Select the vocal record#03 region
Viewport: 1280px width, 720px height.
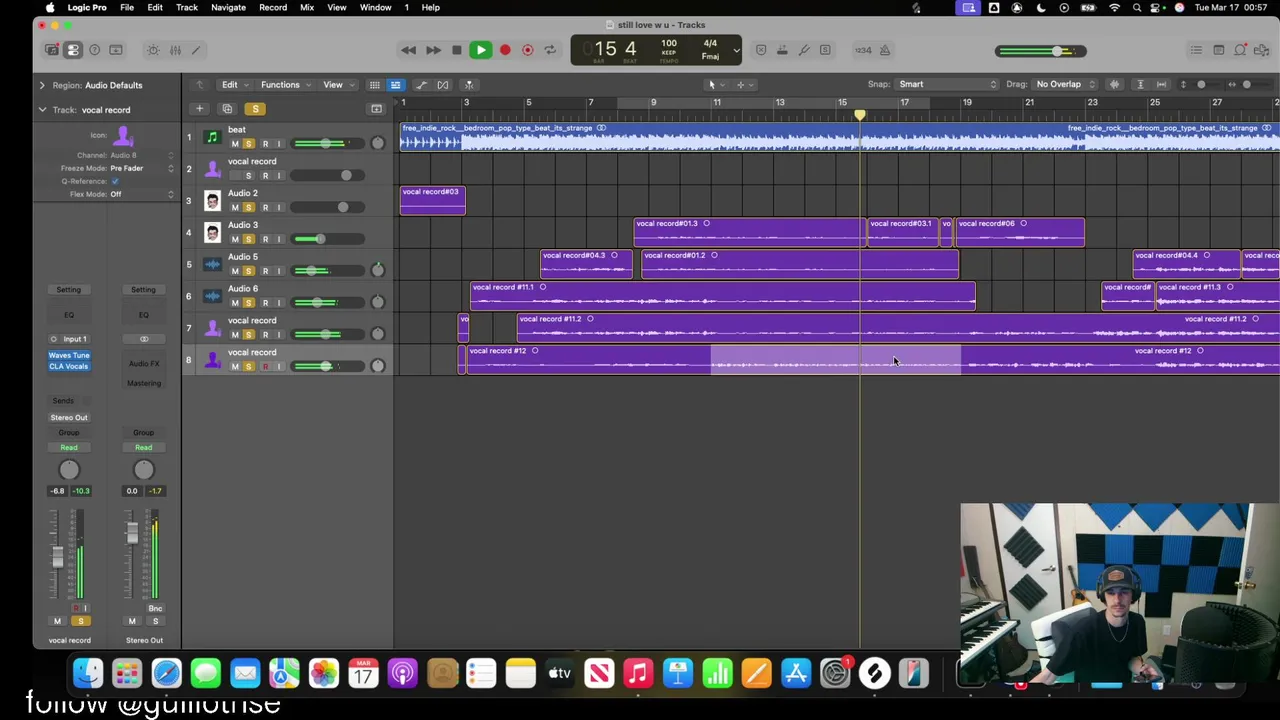pos(433,200)
